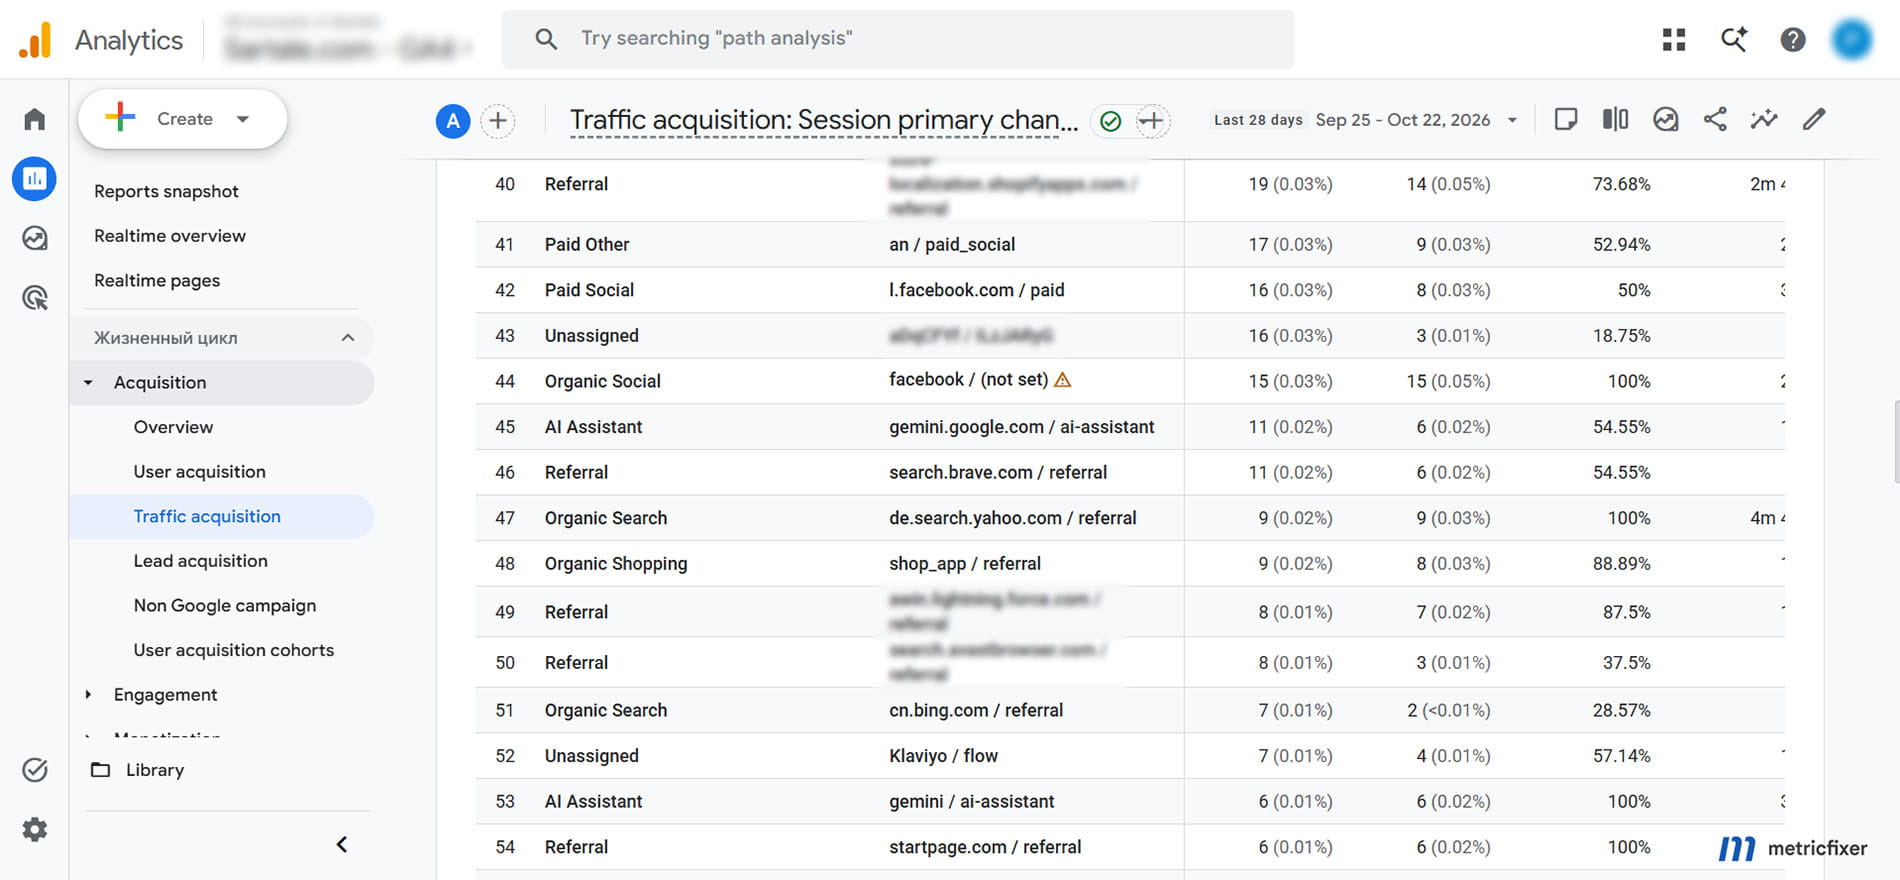
Task: Open the Help question mark icon
Action: [x=1793, y=39]
